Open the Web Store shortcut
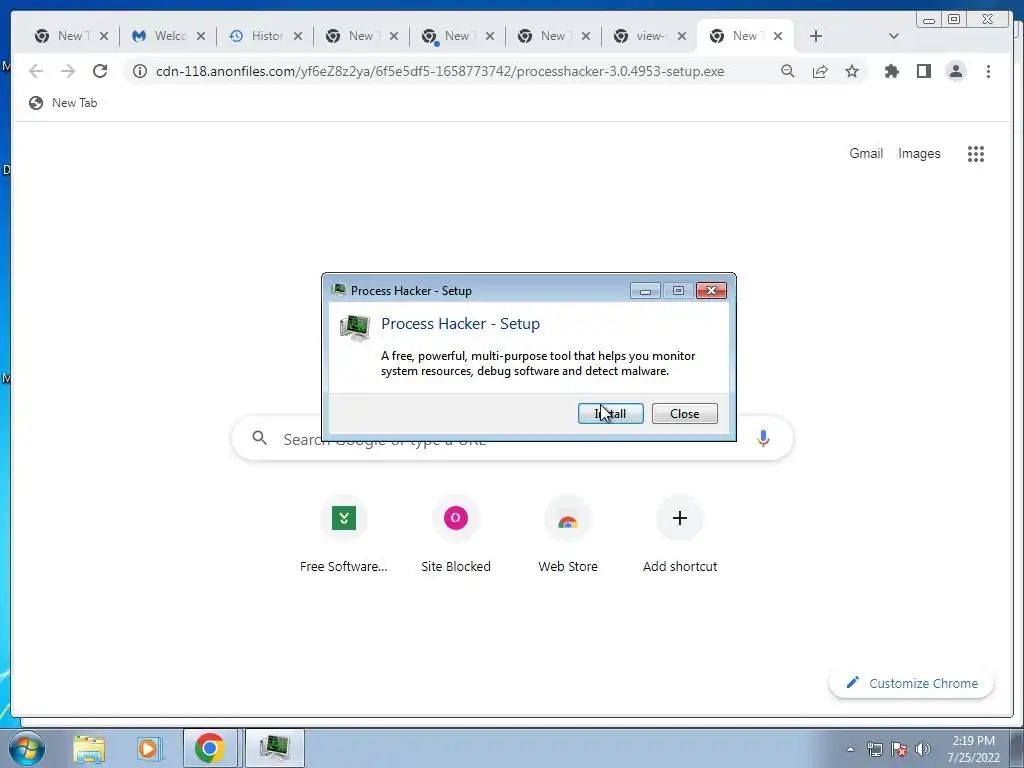 pyautogui.click(x=568, y=534)
